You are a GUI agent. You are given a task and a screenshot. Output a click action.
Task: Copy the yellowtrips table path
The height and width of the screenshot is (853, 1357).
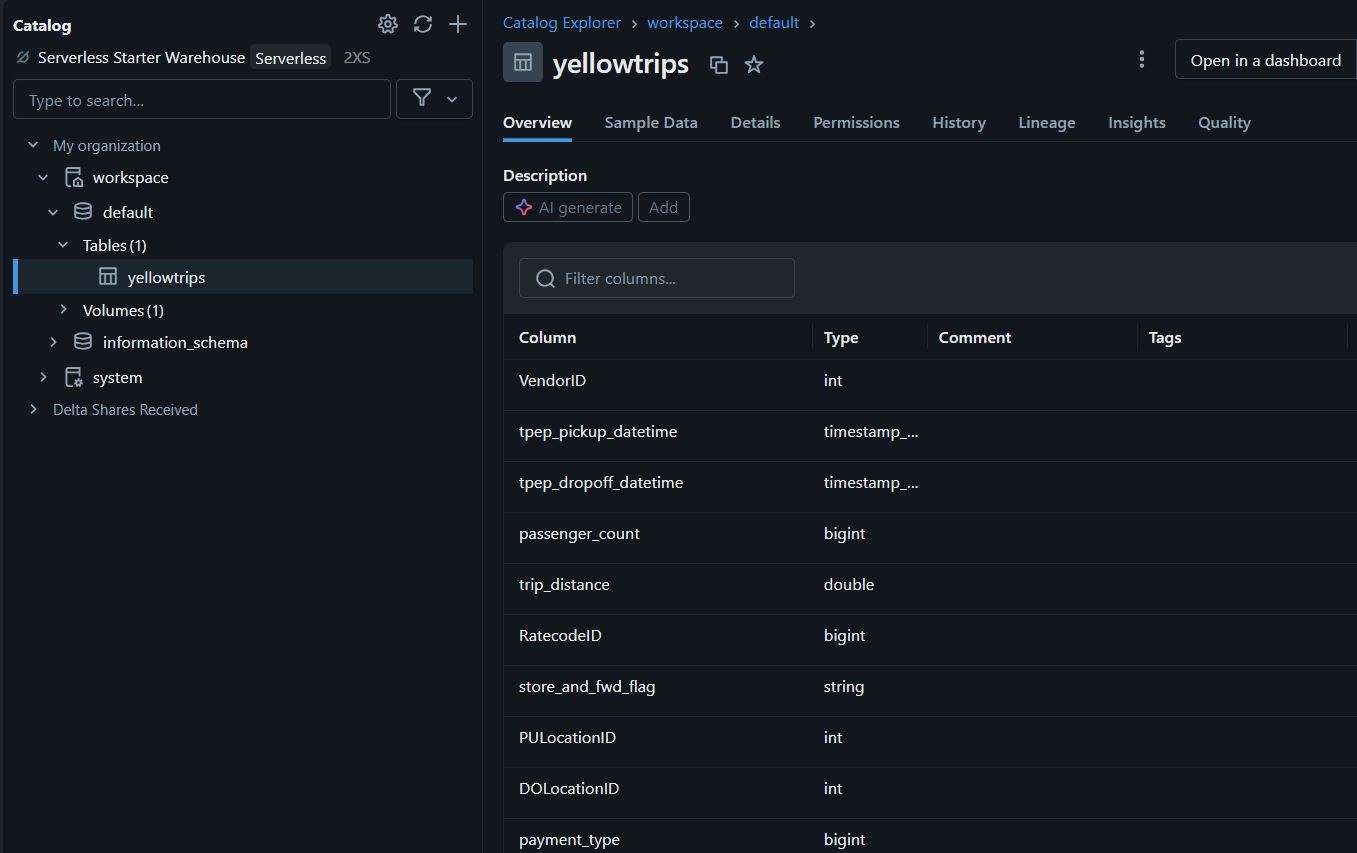[718, 64]
